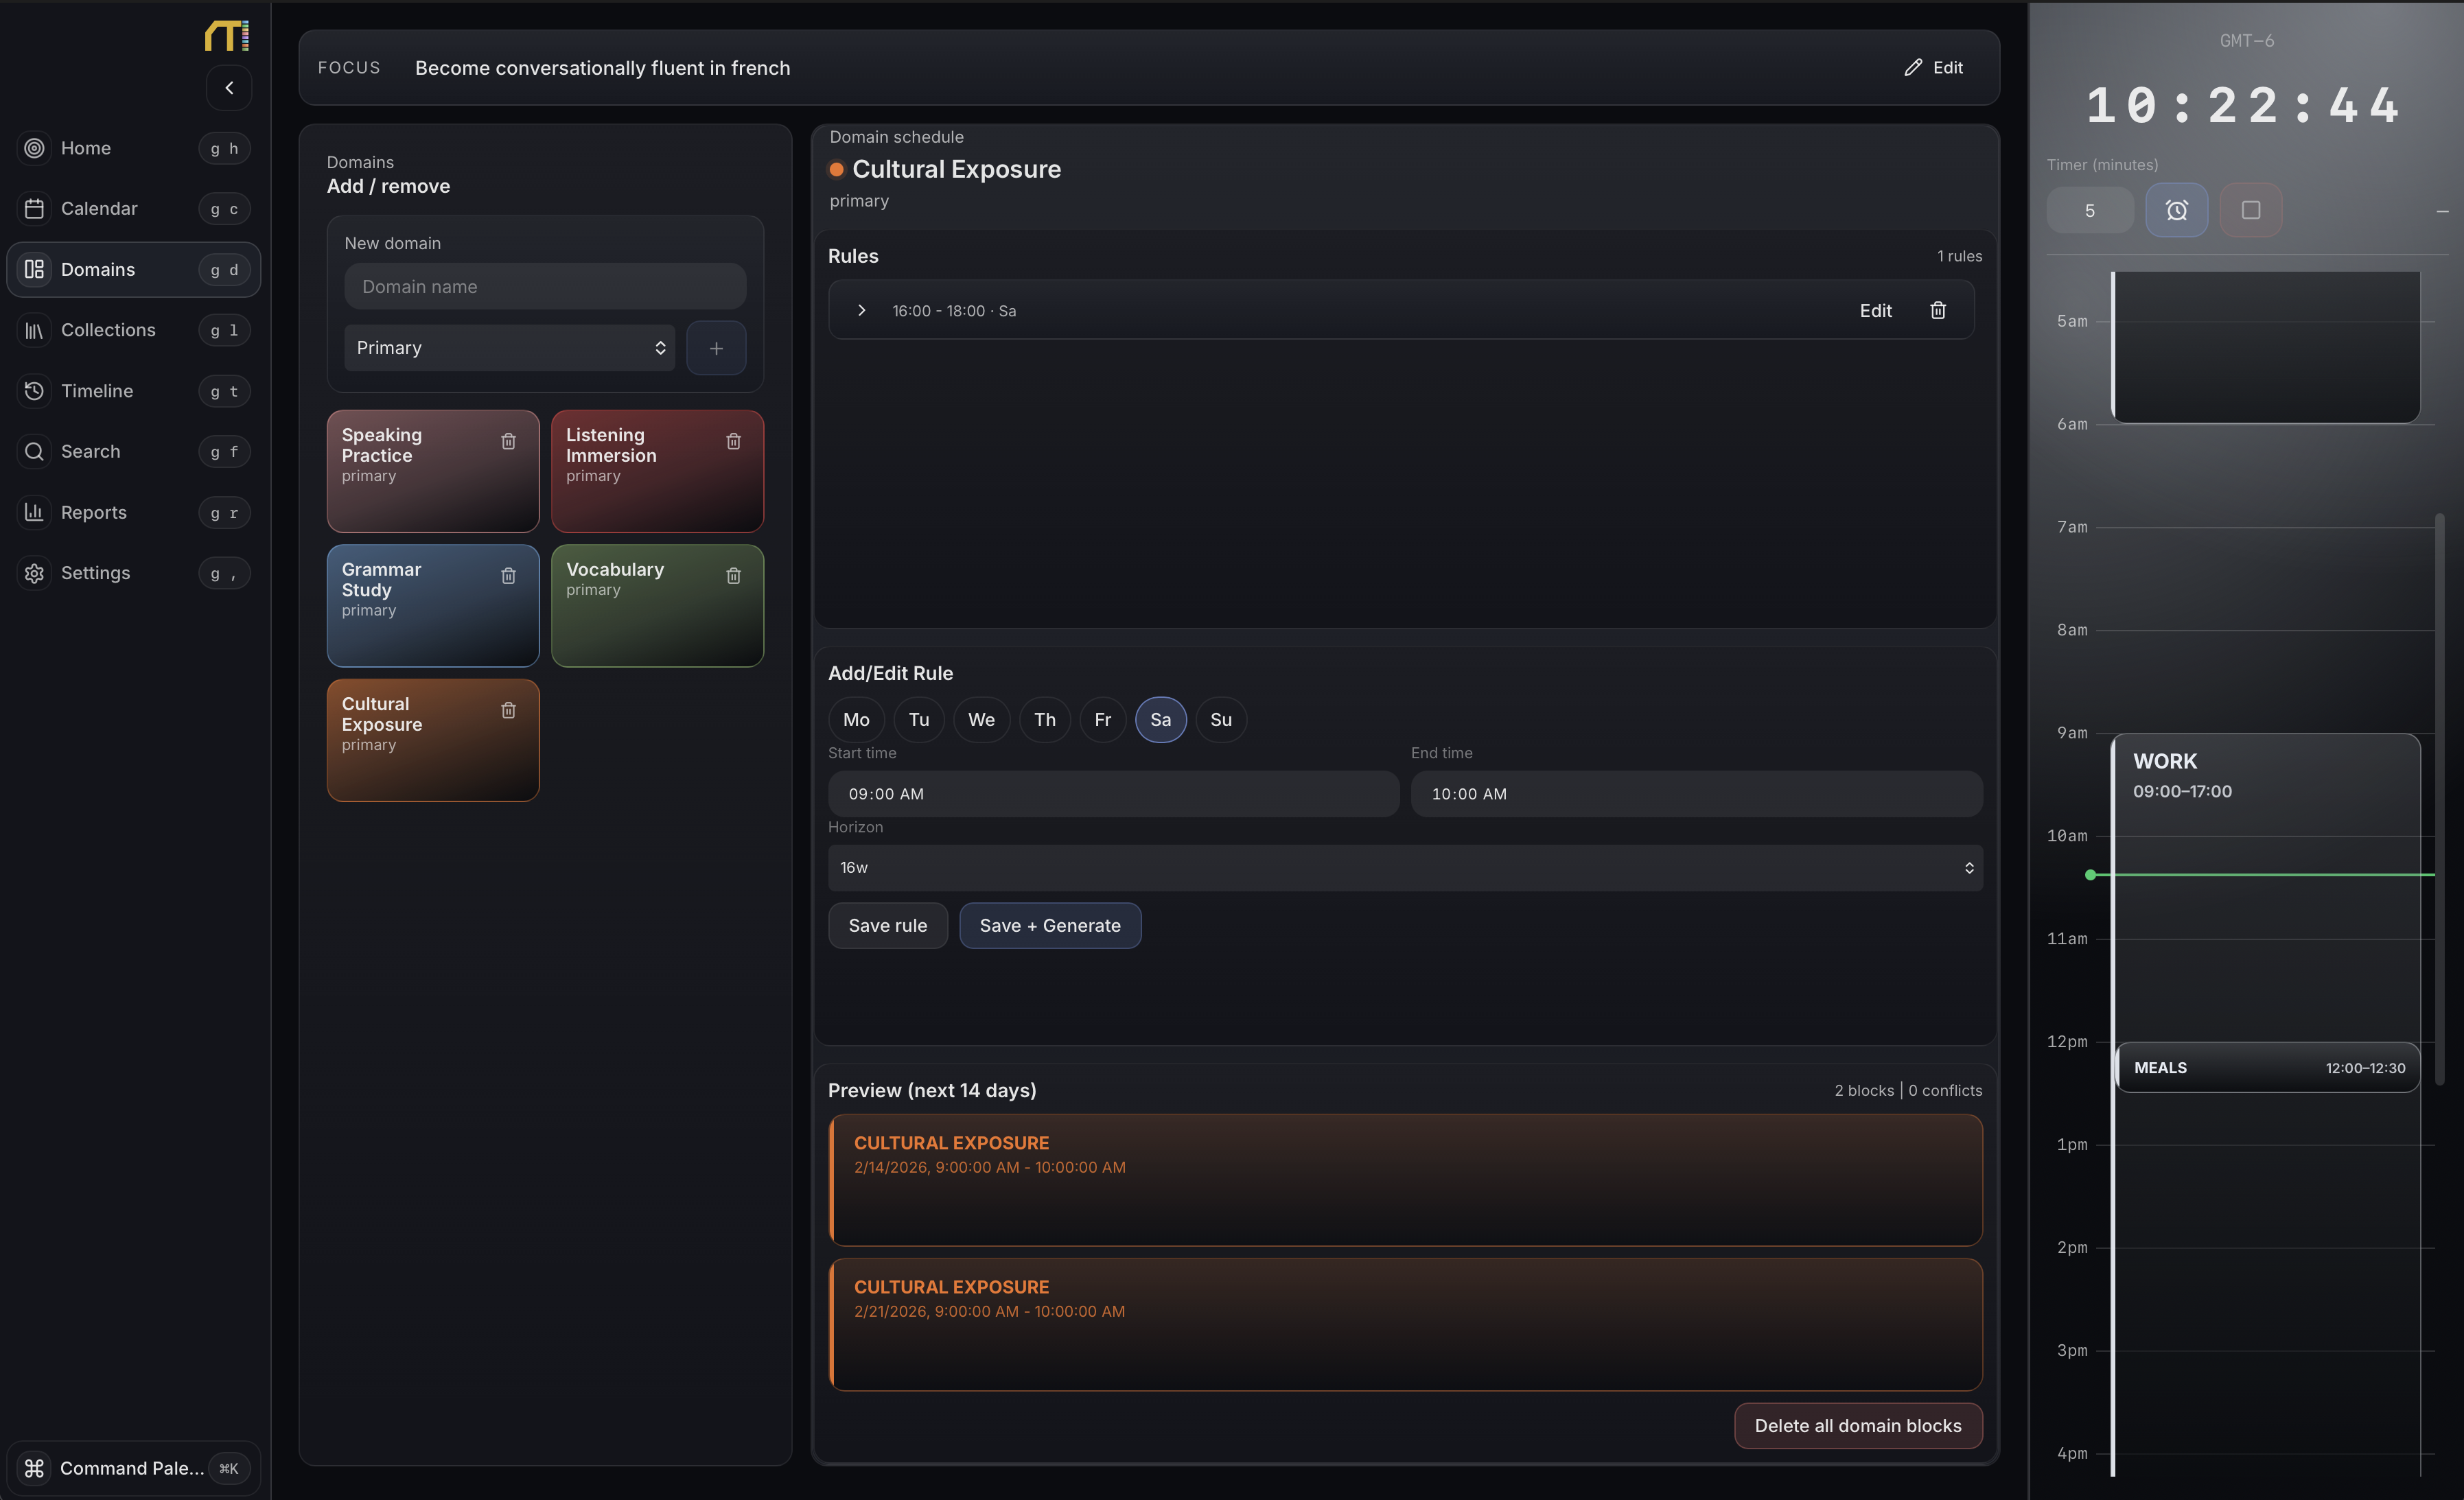Change the Horizon from 16w dropdown
The width and height of the screenshot is (2464, 1500).
1404,867
